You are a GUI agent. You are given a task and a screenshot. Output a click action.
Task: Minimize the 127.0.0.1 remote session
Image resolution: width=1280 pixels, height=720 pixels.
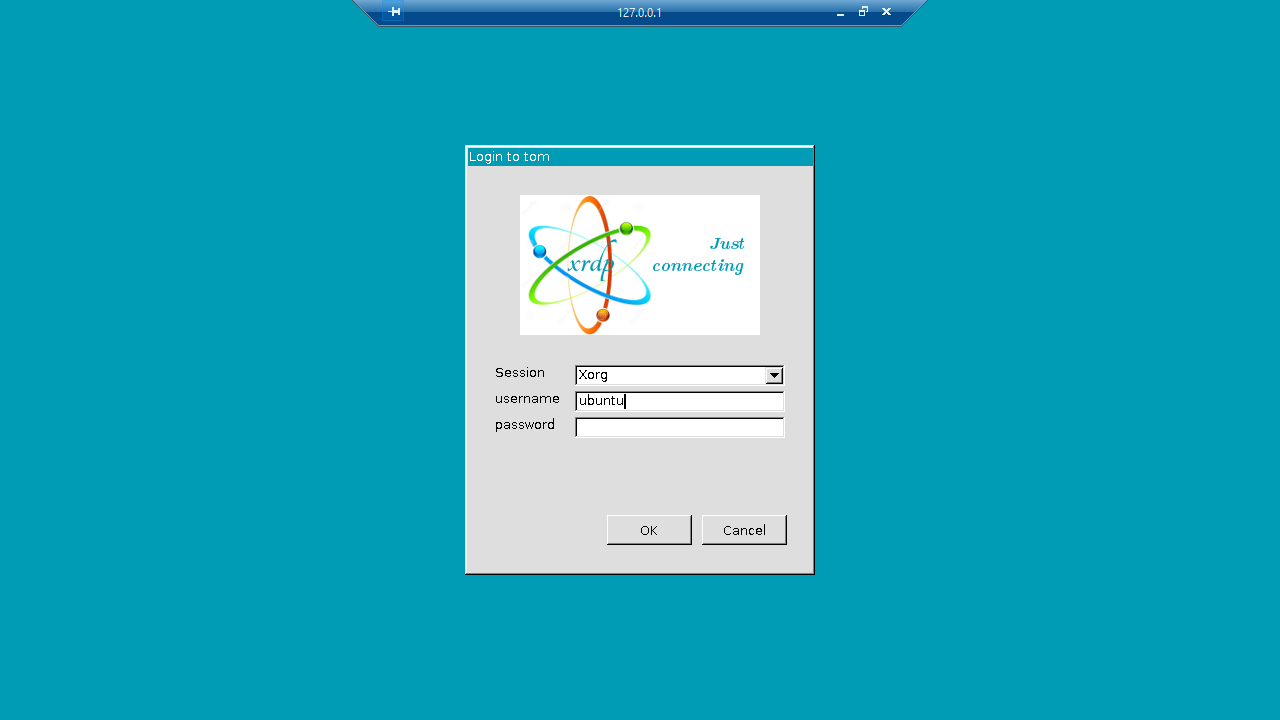tap(840, 13)
